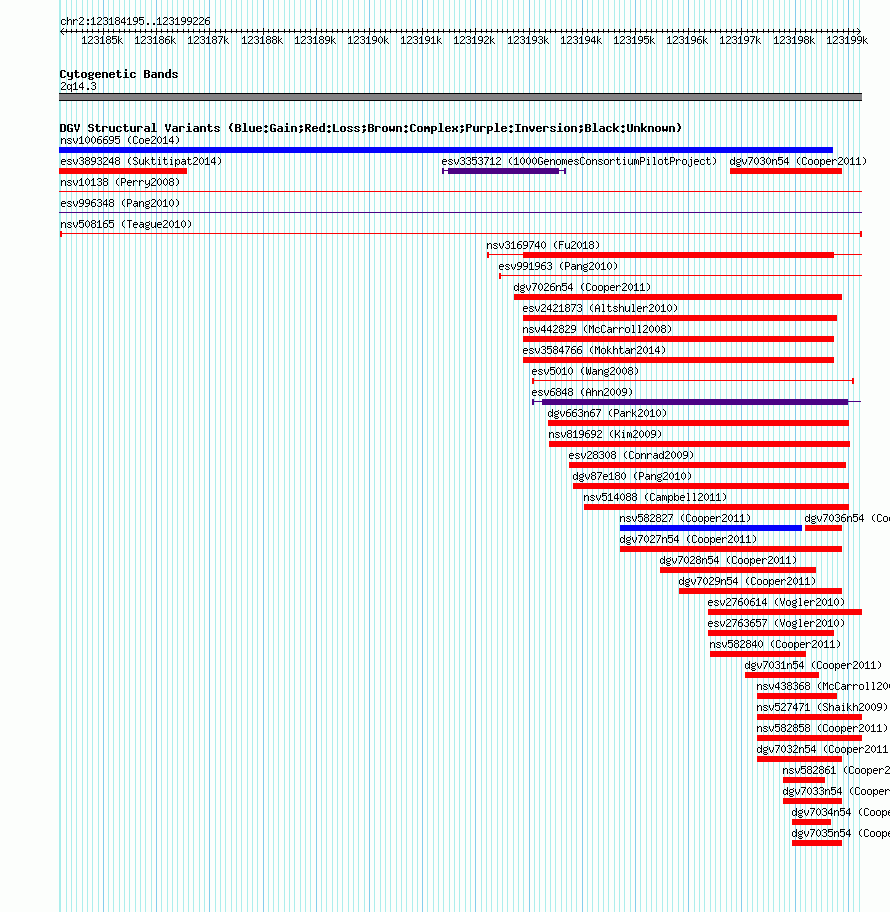Click the thin red esv5010 loss line
Image resolution: width=890 pixels, height=912 pixels.
click(693, 381)
